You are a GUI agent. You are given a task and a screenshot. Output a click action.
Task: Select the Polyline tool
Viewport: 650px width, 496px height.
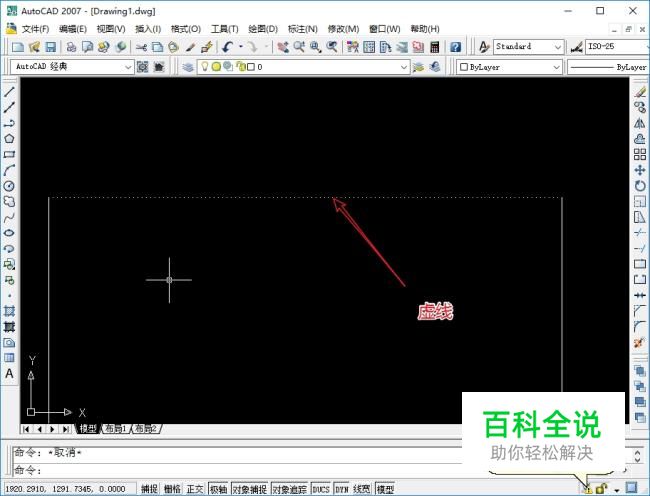[x=9, y=123]
